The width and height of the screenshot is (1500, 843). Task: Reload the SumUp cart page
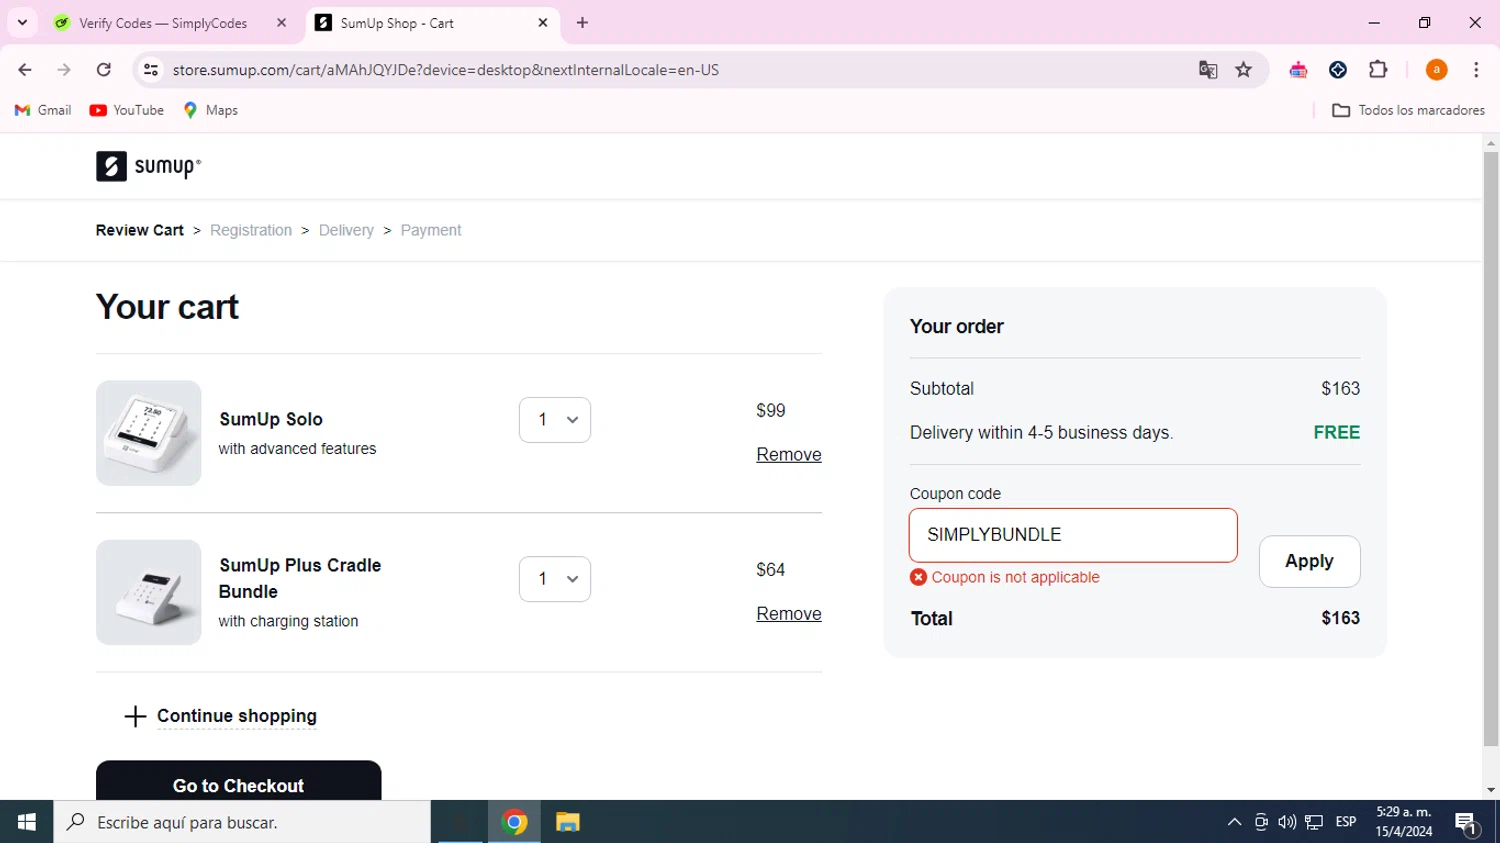pyautogui.click(x=104, y=70)
